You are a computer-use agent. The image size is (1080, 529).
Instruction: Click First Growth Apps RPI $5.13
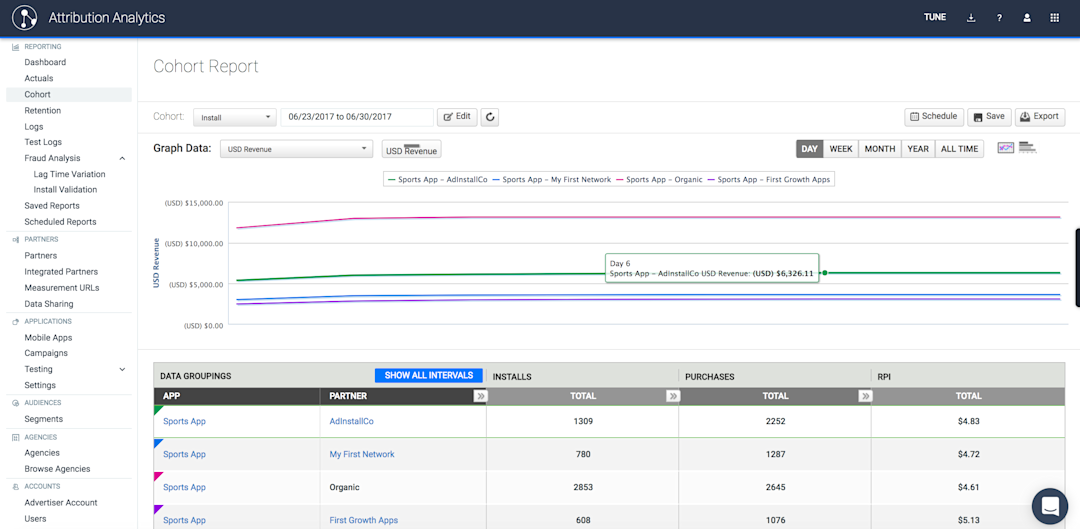pyautogui.click(x=968, y=520)
